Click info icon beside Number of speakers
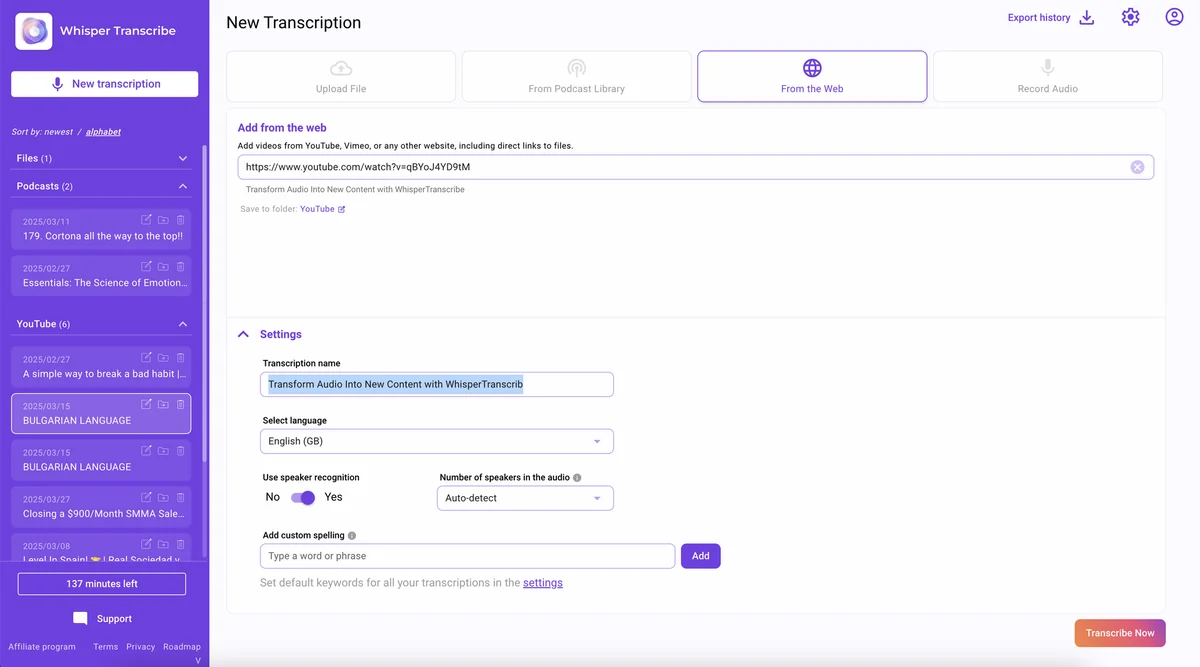The image size is (1200, 667). pyautogui.click(x=577, y=478)
